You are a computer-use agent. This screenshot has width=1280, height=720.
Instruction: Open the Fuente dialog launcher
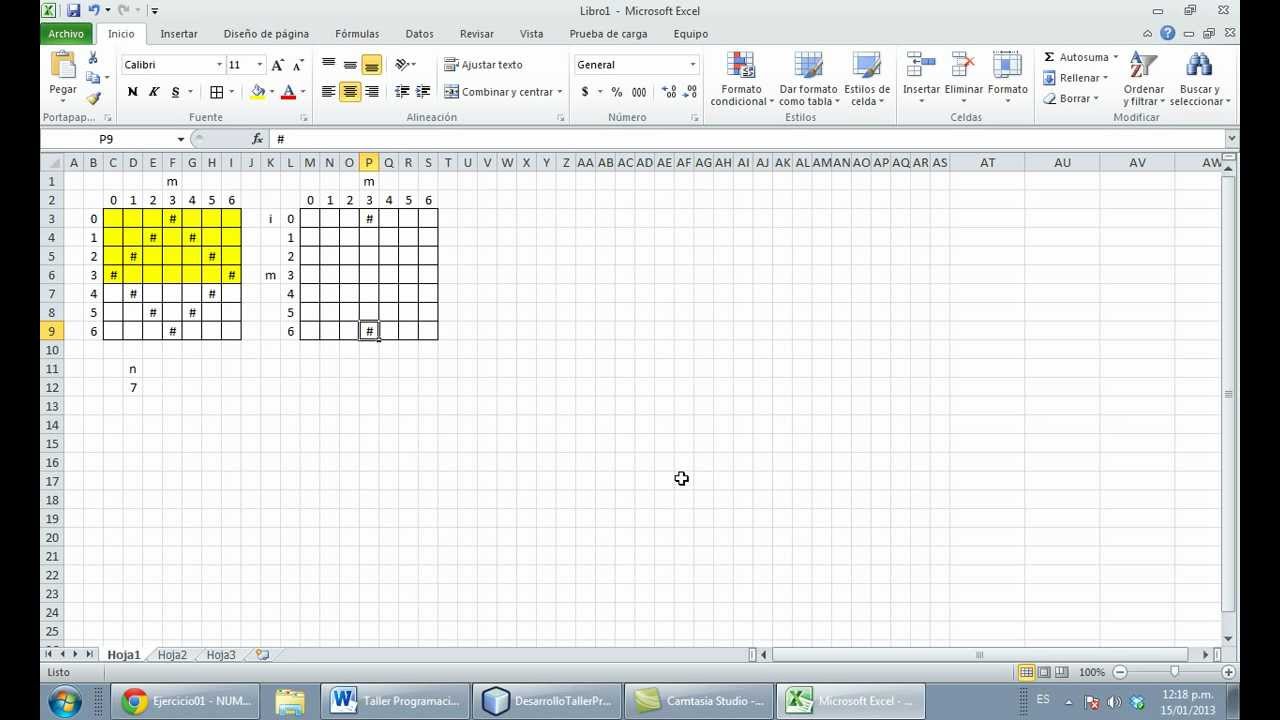[306, 118]
